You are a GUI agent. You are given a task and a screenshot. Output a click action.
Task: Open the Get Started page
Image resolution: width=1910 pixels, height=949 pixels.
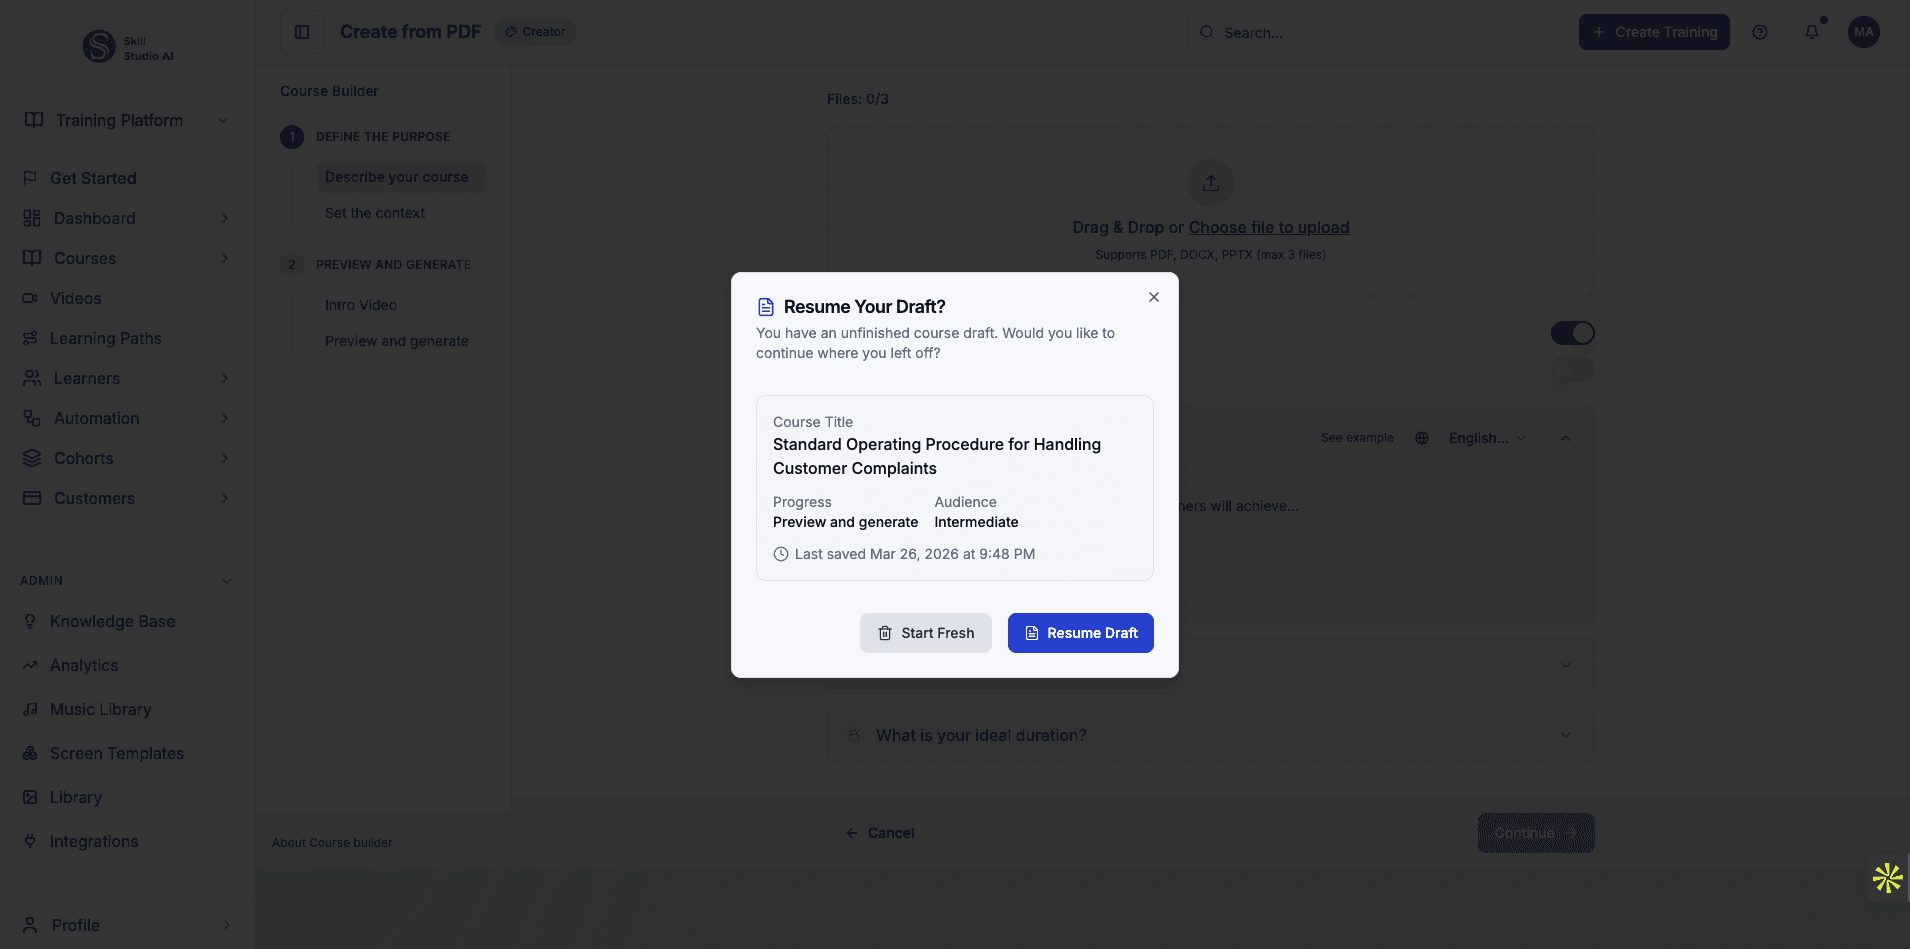tap(93, 178)
